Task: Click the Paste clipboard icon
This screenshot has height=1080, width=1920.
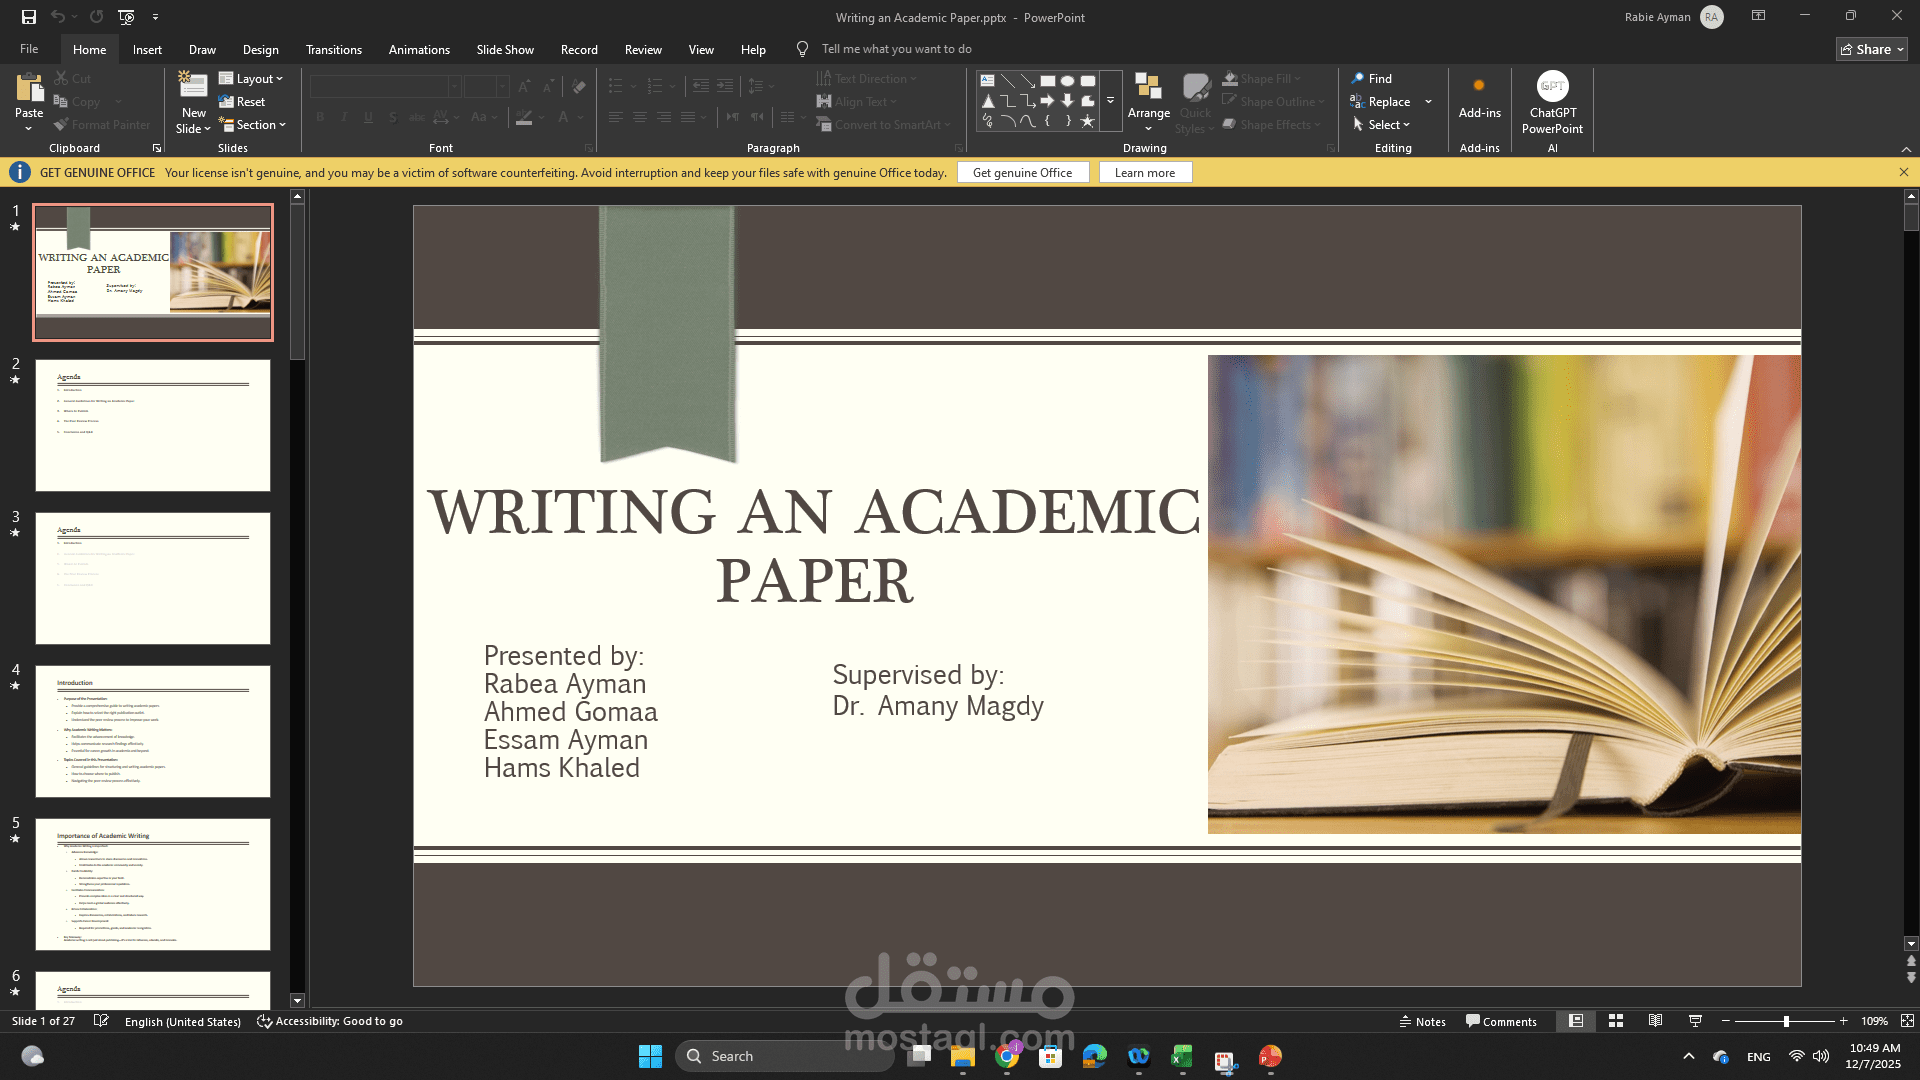Action: (x=29, y=88)
